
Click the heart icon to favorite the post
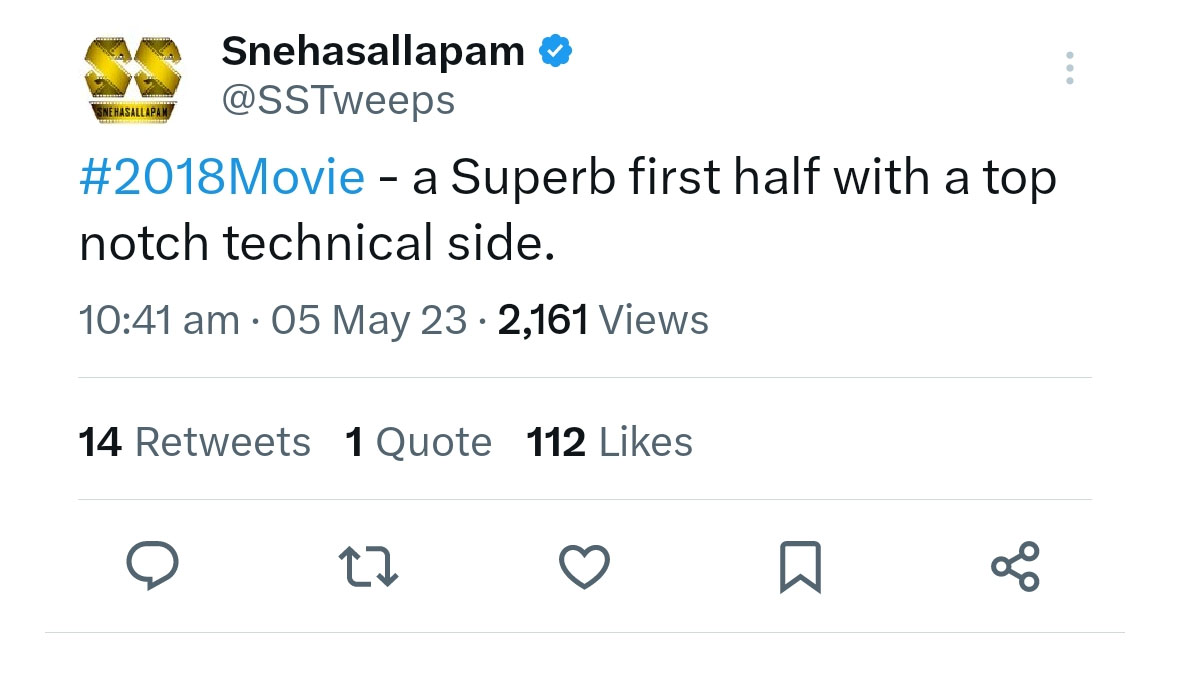pos(585,567)
